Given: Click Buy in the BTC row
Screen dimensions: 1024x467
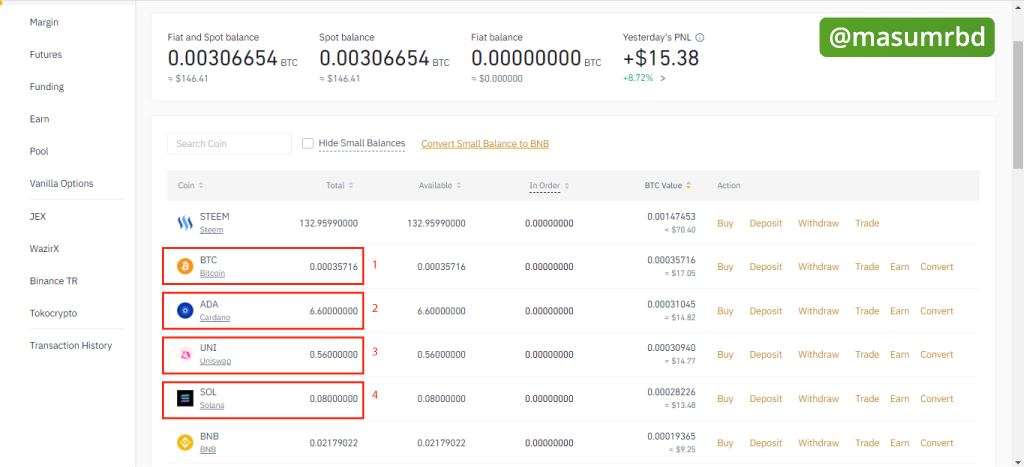Looking at the screenshot, I should click(726, 267).
